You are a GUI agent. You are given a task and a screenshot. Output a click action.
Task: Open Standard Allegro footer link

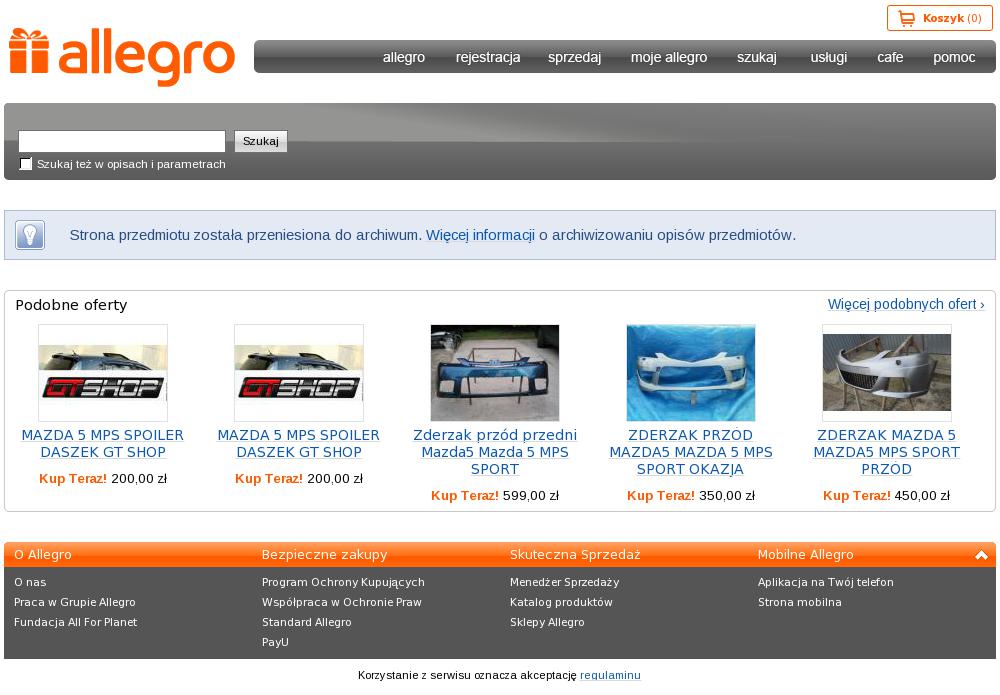click(x=307, y=622)
